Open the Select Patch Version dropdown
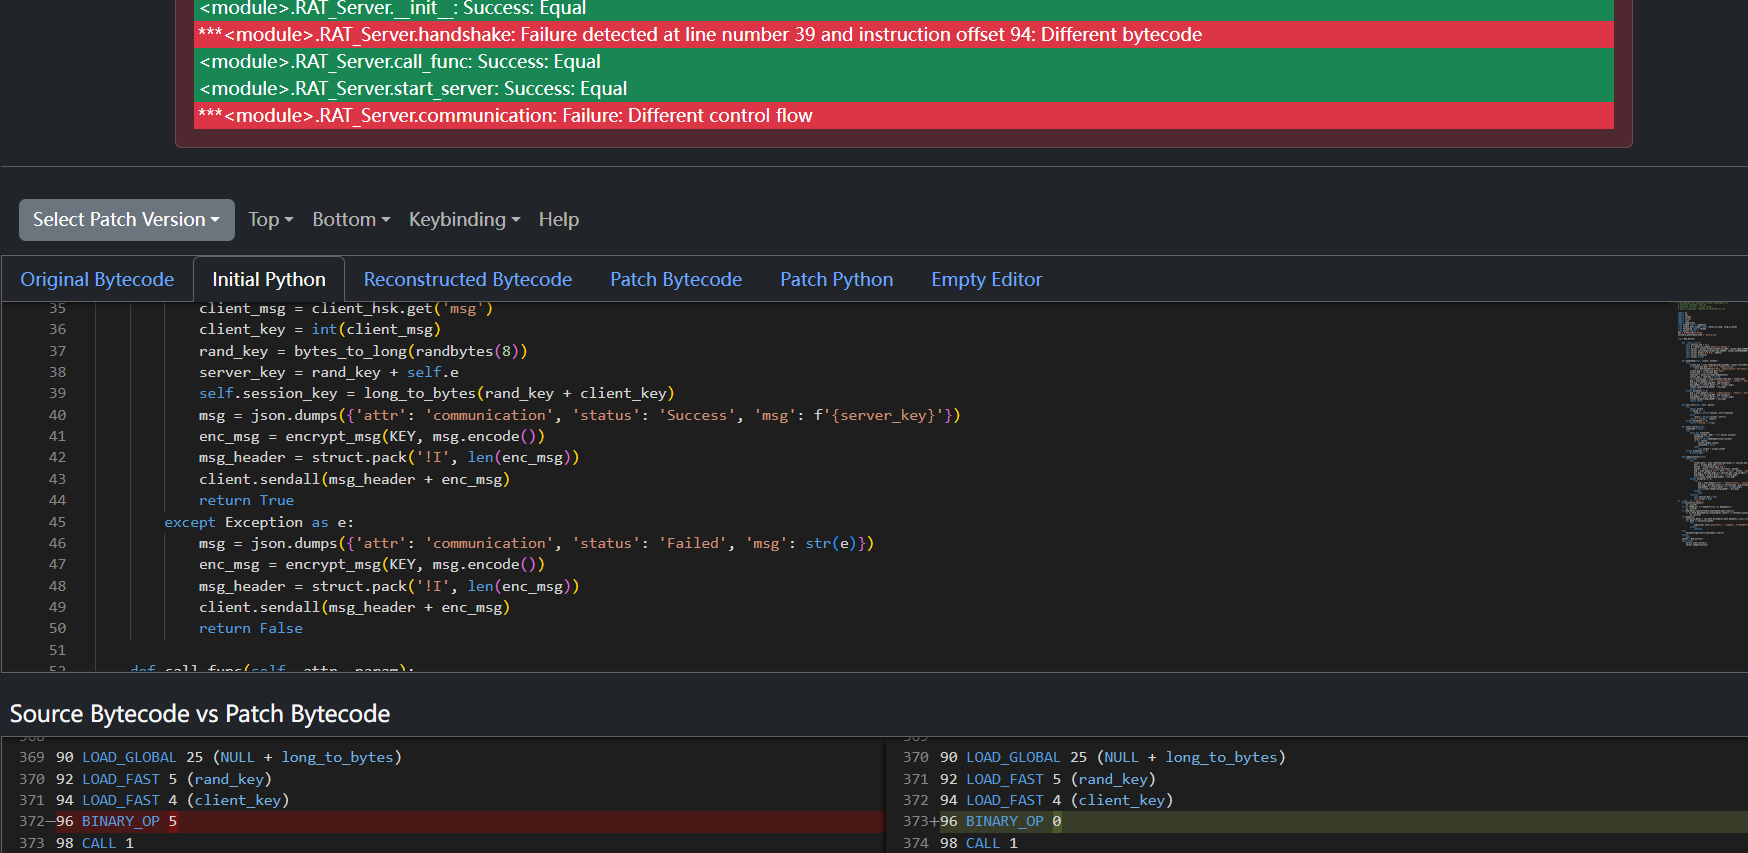This screenshot has height=853, width=1748. pyautogui.click(x=126, y=220)
